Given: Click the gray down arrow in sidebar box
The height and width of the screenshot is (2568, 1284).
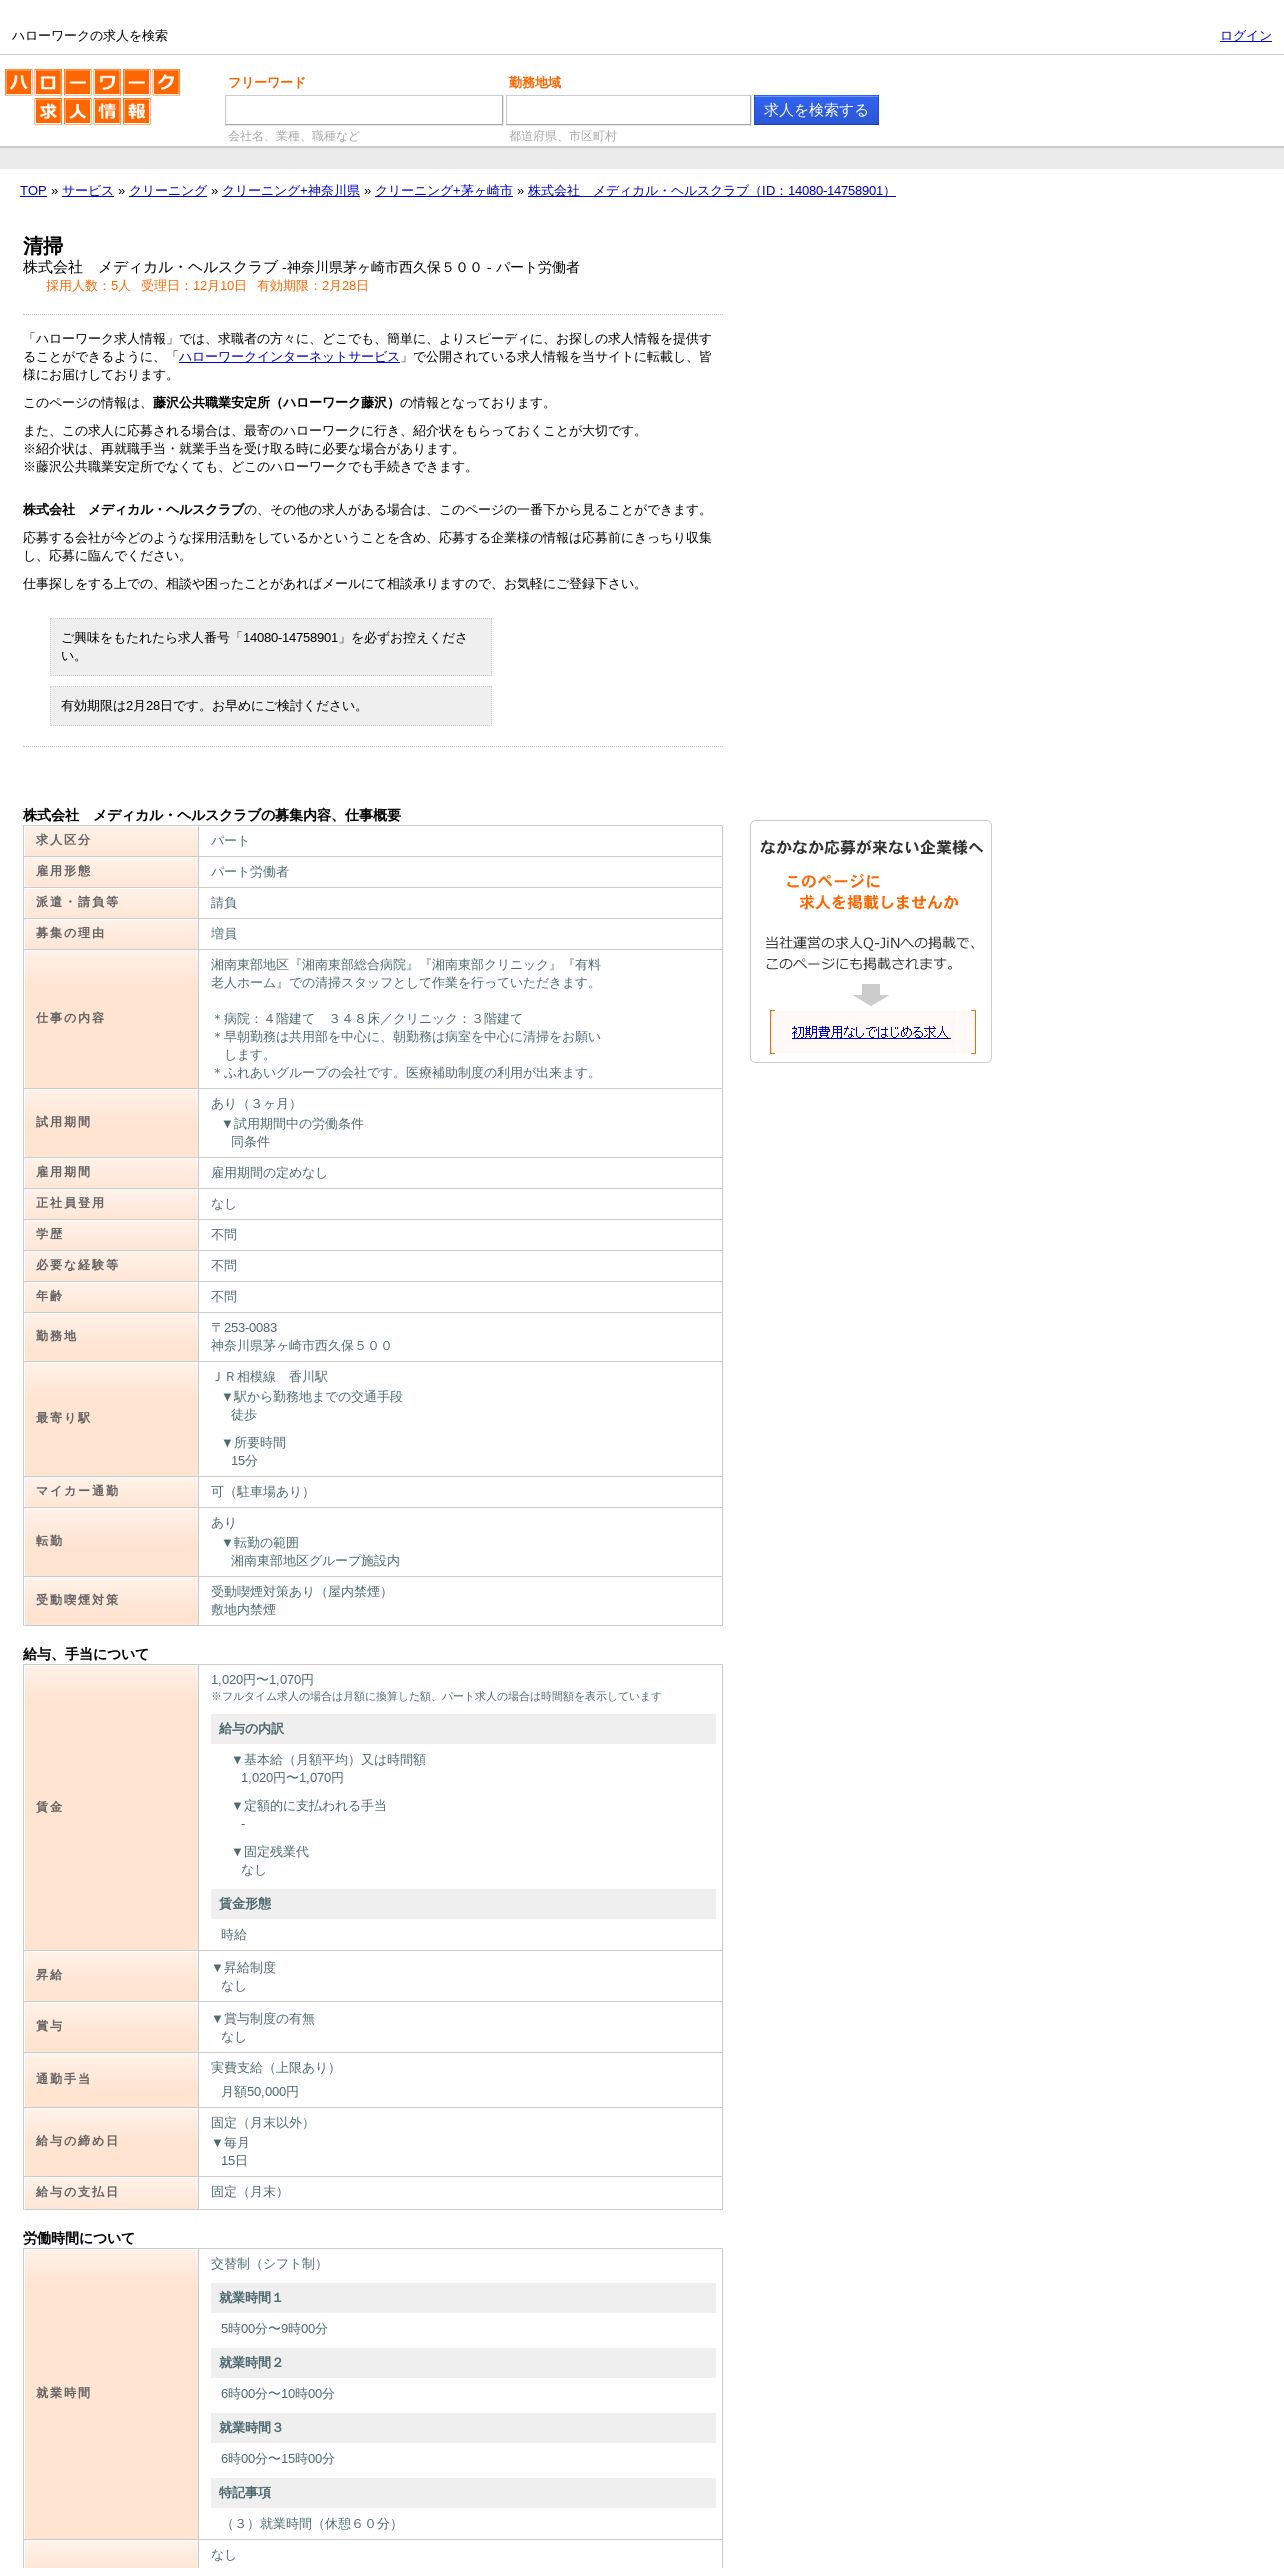Looking at the screenshot, I should (871, 995).
